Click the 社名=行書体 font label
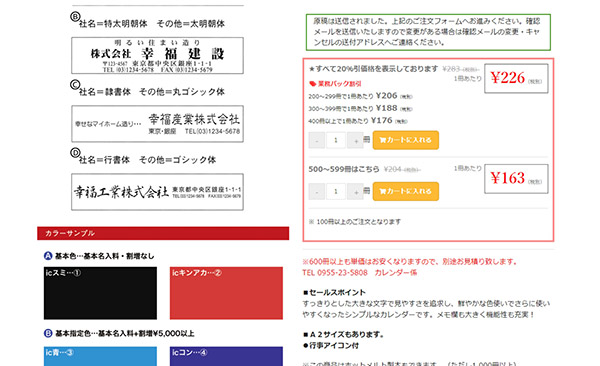 tap(147, 160)
